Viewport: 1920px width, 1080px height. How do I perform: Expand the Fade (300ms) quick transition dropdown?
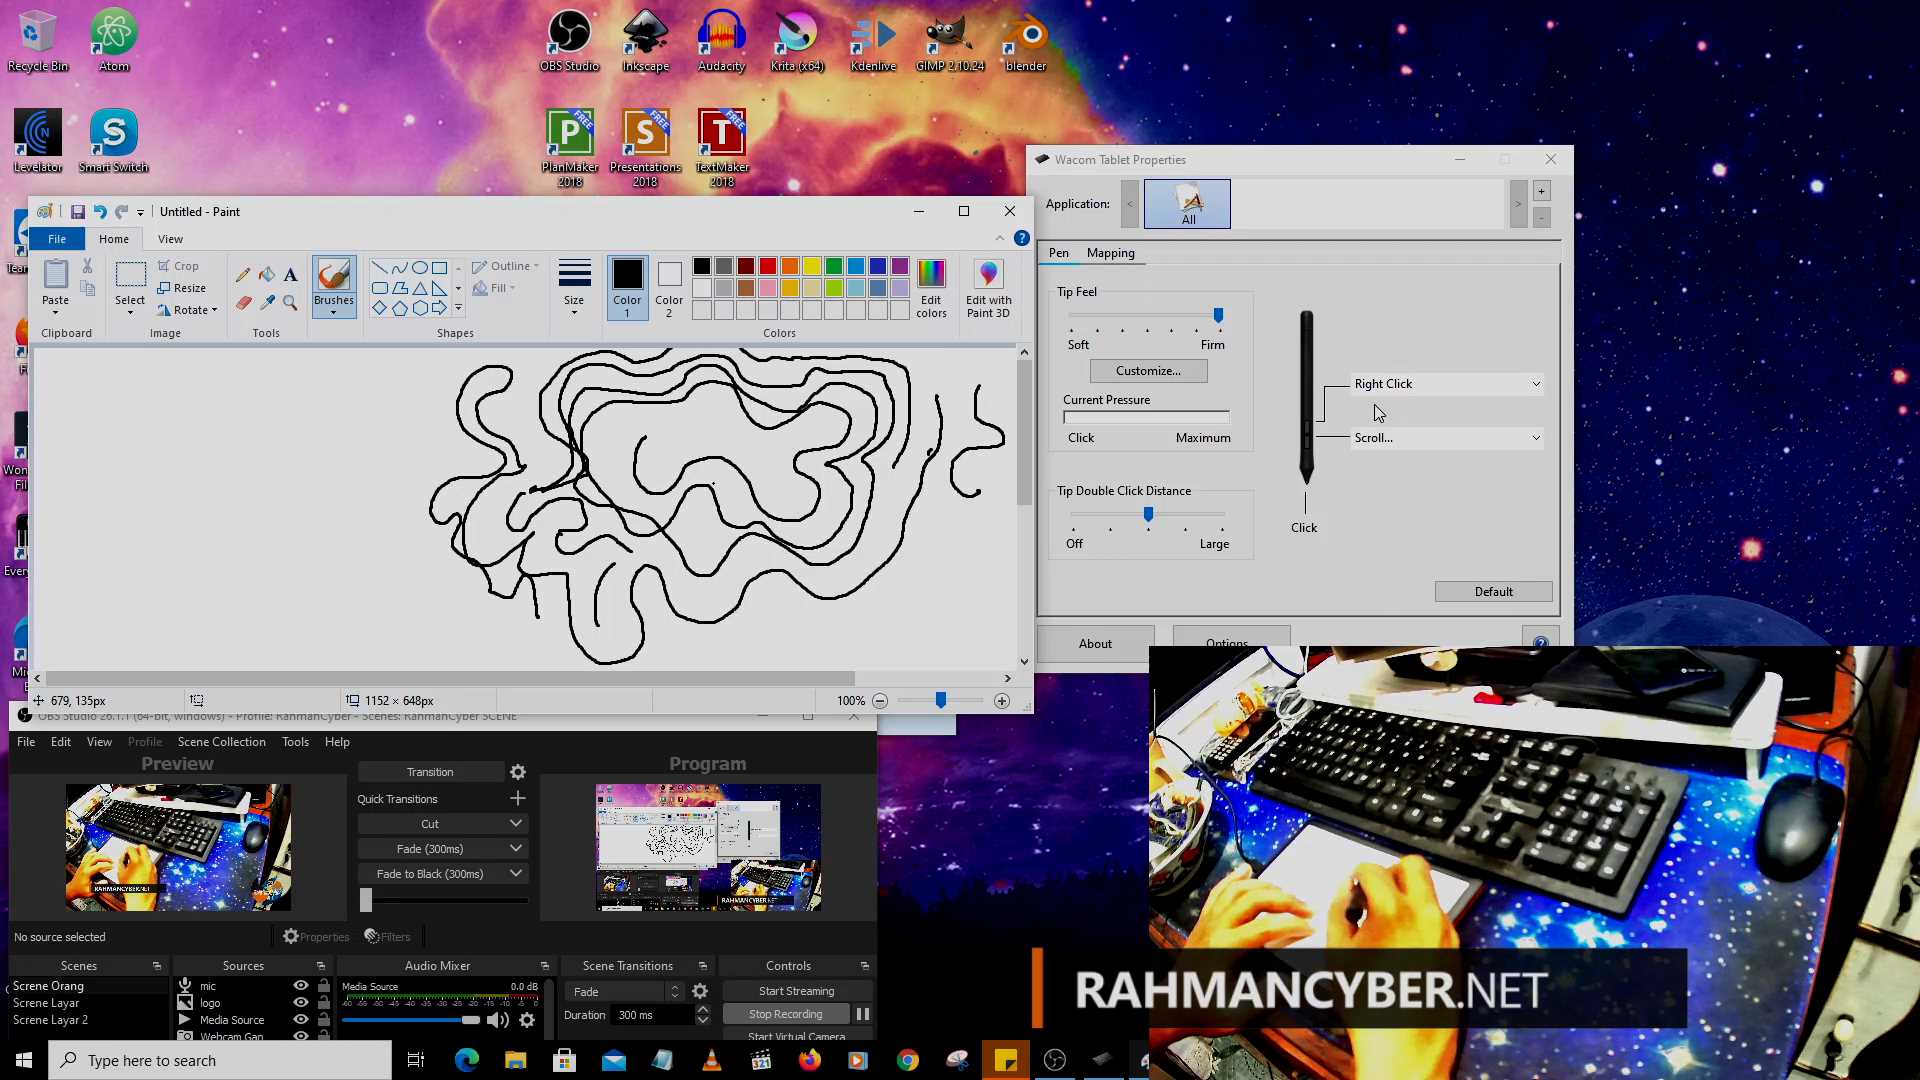click(516, 849)
